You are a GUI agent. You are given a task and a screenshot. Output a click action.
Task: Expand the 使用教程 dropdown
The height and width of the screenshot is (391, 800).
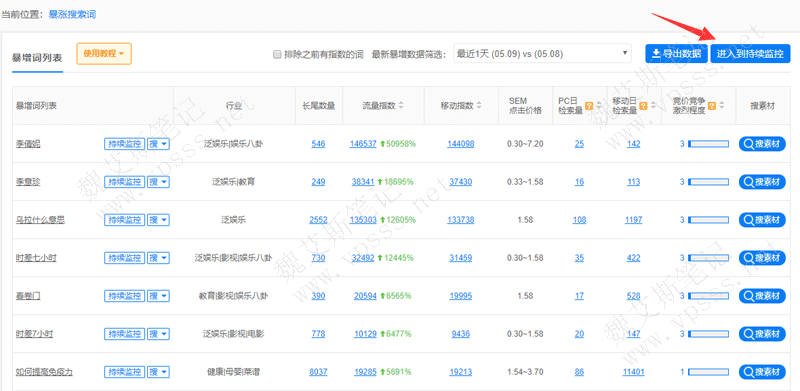click(x=104, y=54)
